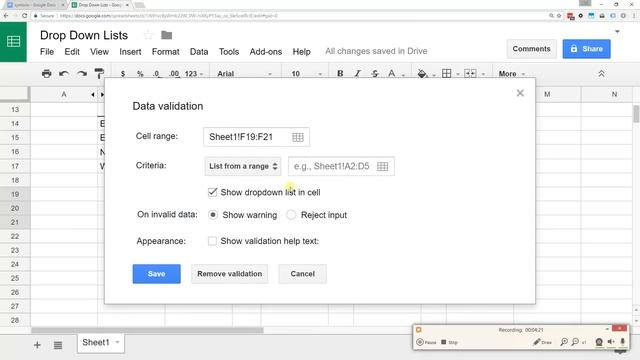The image size is (640, 360).
Task: Uncheck Show dropdown list in cell
Action: click(x=212, y=192)
